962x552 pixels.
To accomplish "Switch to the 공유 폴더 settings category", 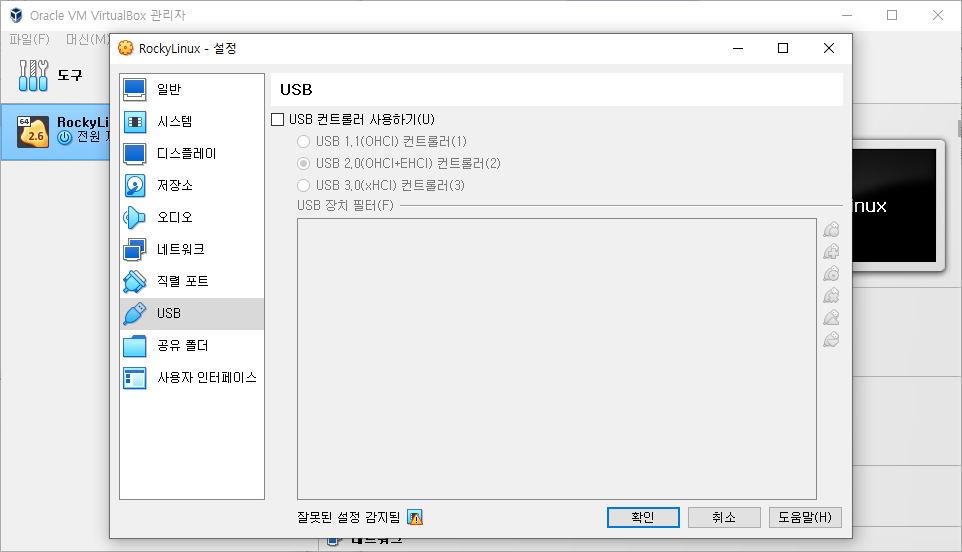I will (x=192, y=345).
